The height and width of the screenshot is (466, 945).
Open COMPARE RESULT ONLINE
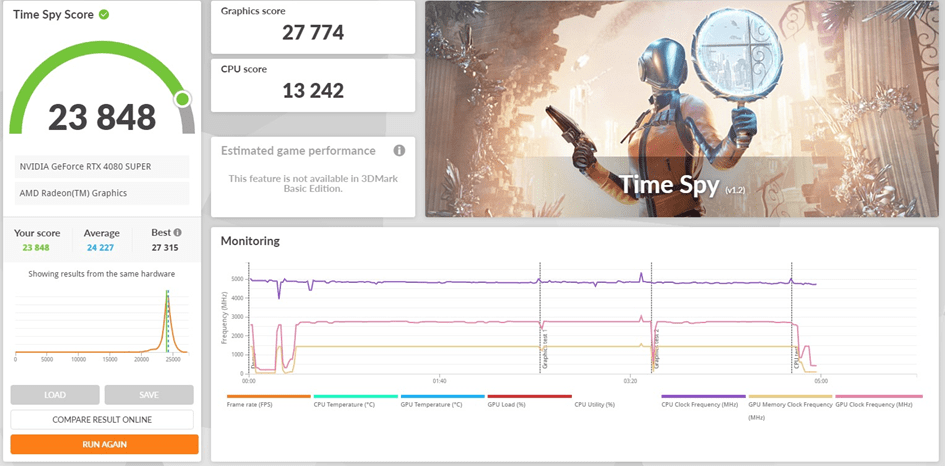click(x=102, y=420)
